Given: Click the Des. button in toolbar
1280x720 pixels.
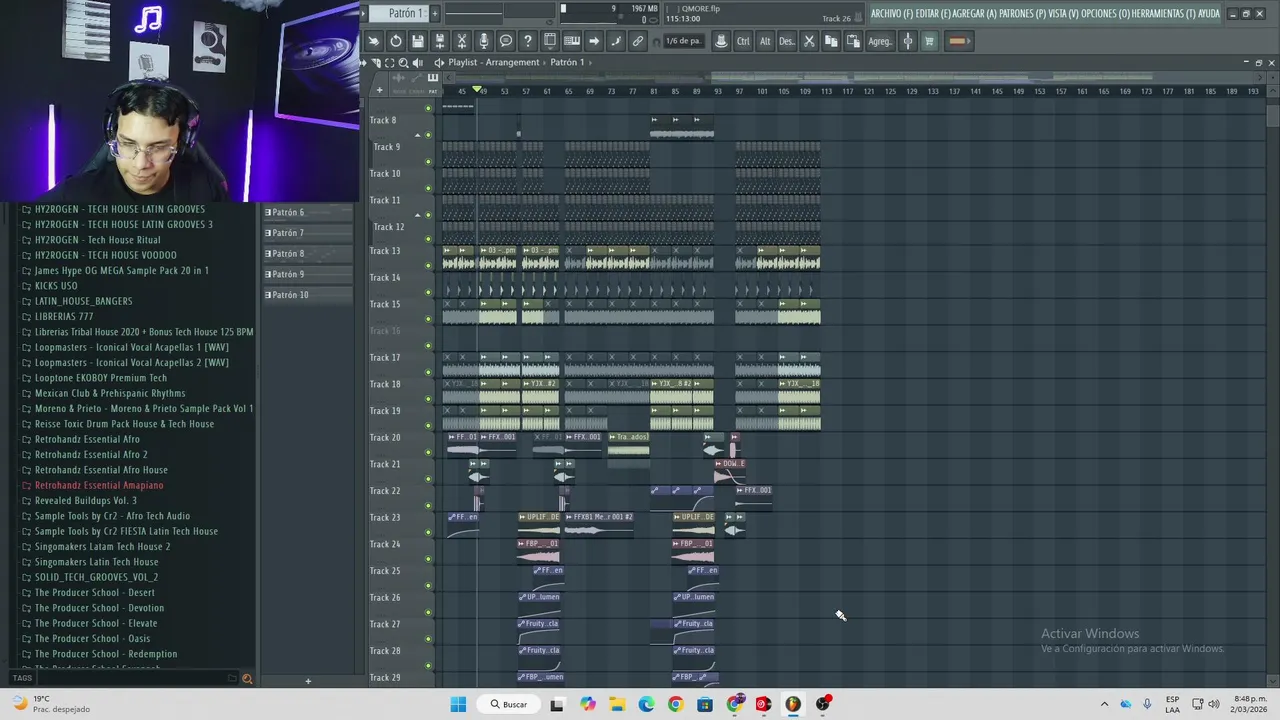Looking at the screenshot, I should click(x=786, y=41).
